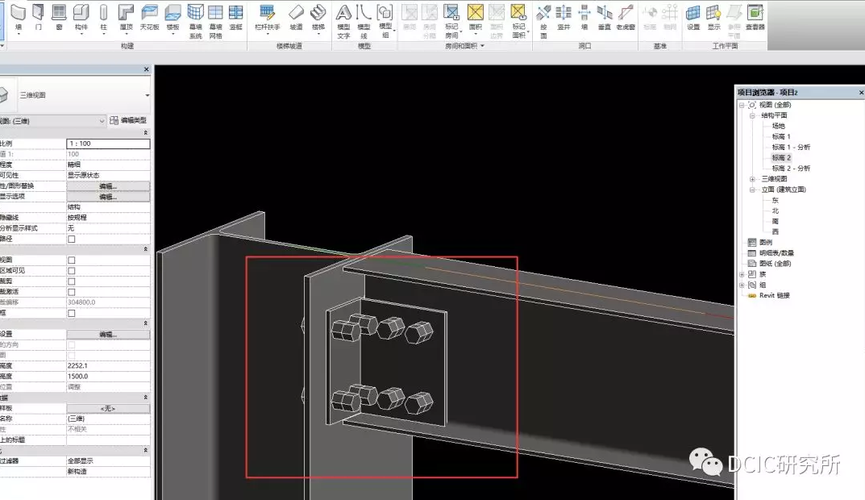Click the Show work plane (显示) icon

click(714, 17)
